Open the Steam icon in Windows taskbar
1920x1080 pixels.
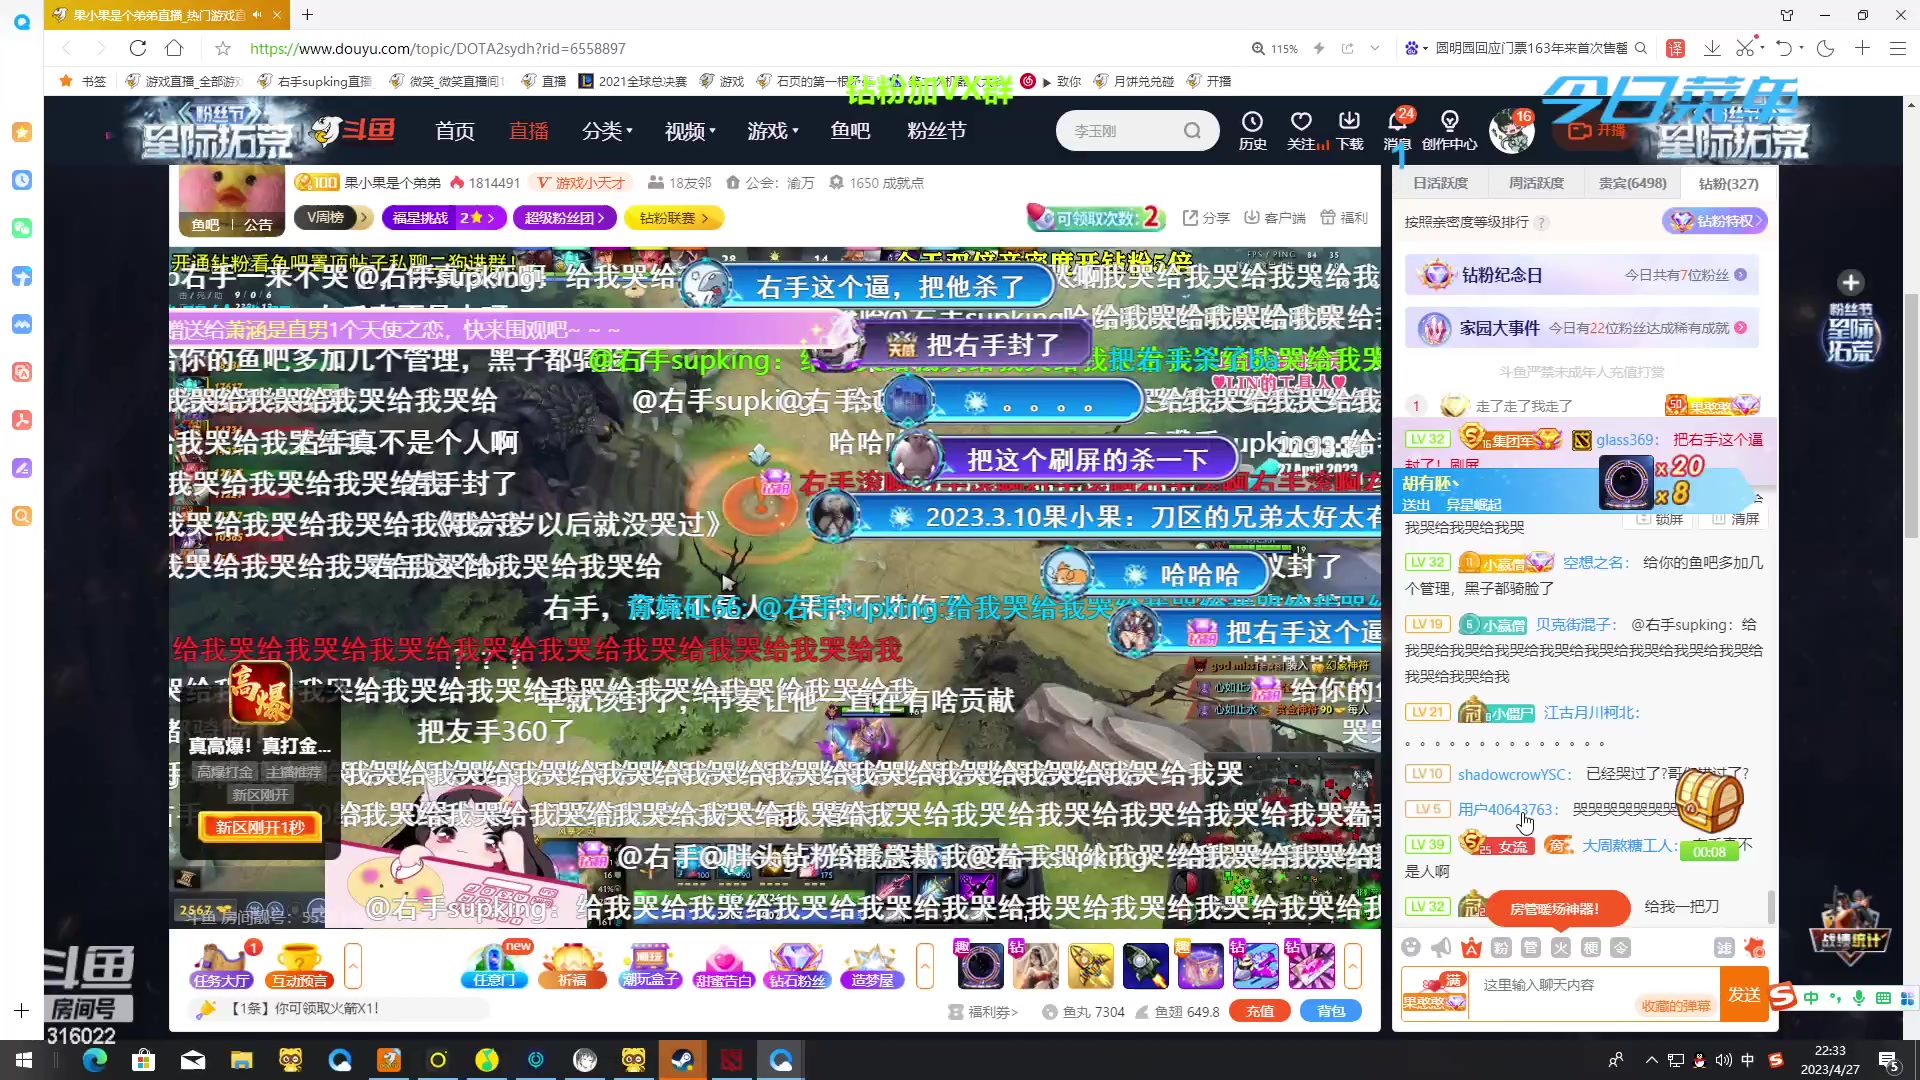click(x=683, y=1060)
